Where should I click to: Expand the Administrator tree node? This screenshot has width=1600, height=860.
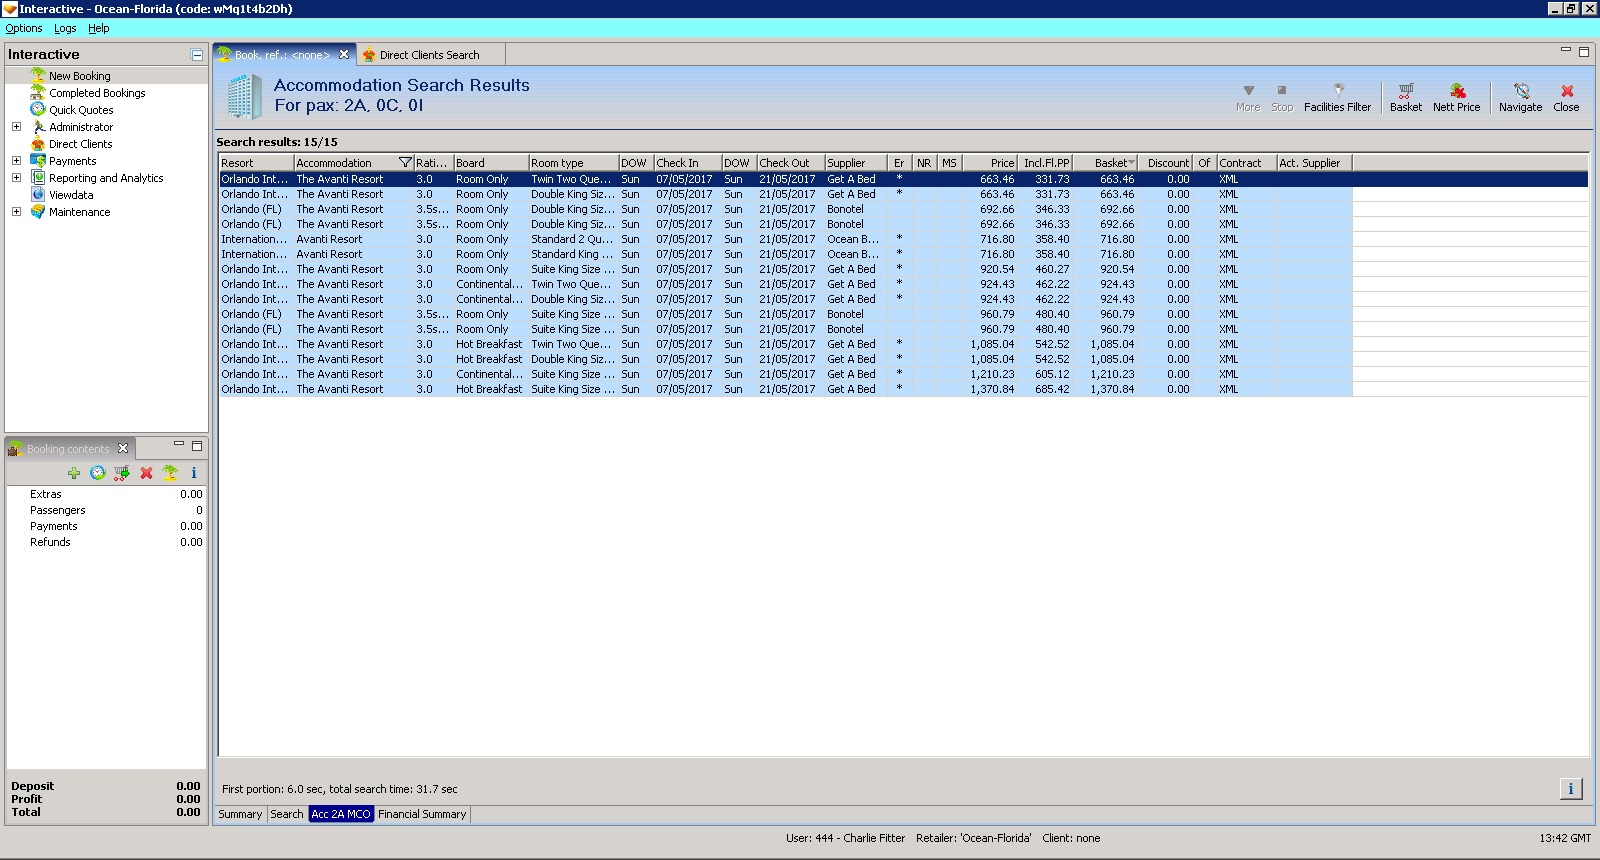pyautogui.click(x=16, y=127)
